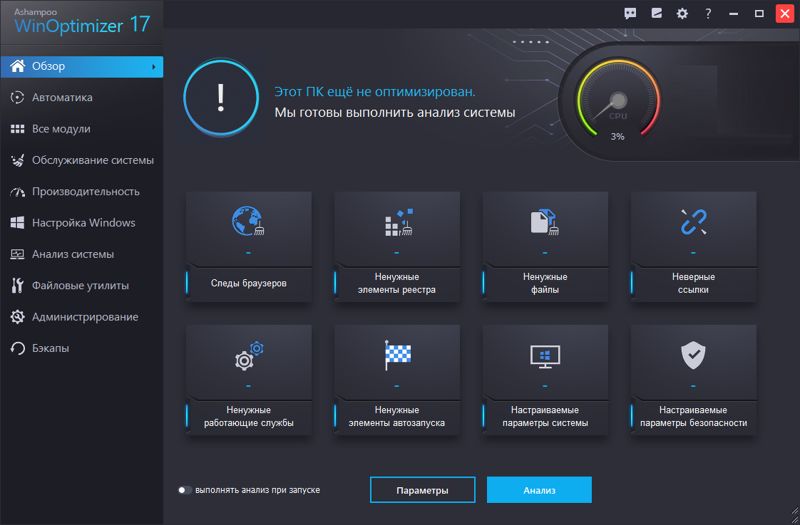Viewport: 800px width, 525px height.
Task: Open Ненужные элементы реестра tile label
Action: (x=396, y=283)
